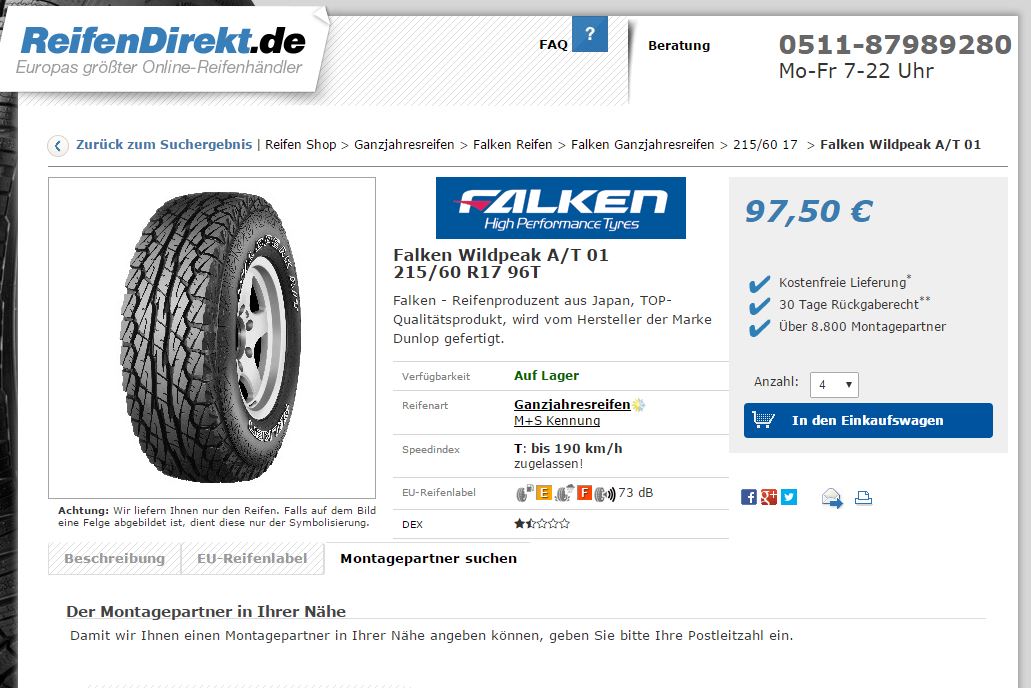Open the Anzahl quantity dropdown
The height and width of the screenshot is (688, 1031).
(834, 385)
